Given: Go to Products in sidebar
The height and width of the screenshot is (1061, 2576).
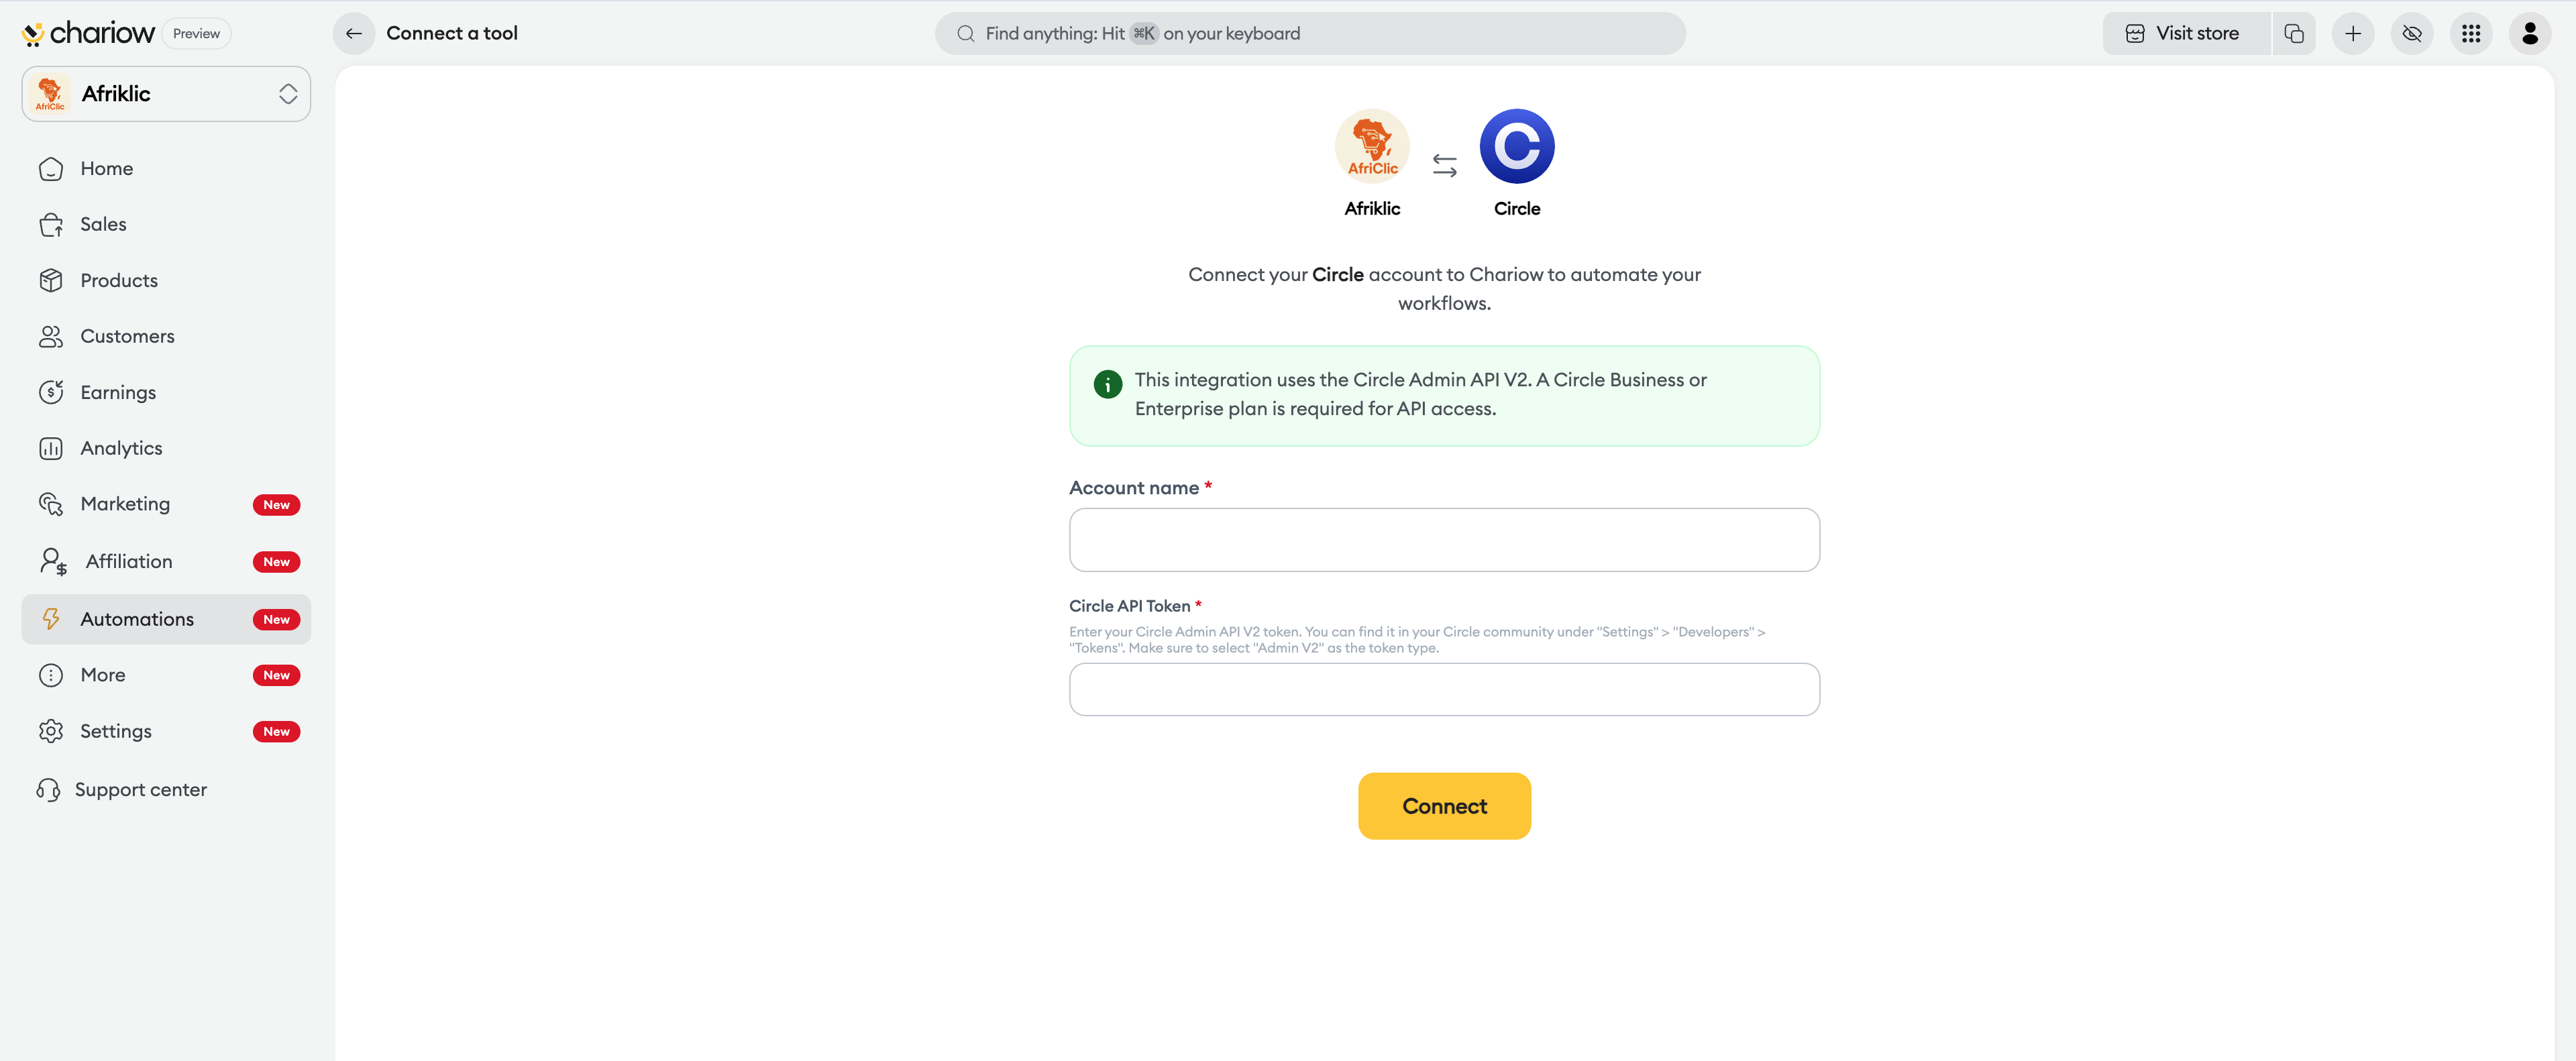Looking at the screenshot, I should click(x=118, y=280).
